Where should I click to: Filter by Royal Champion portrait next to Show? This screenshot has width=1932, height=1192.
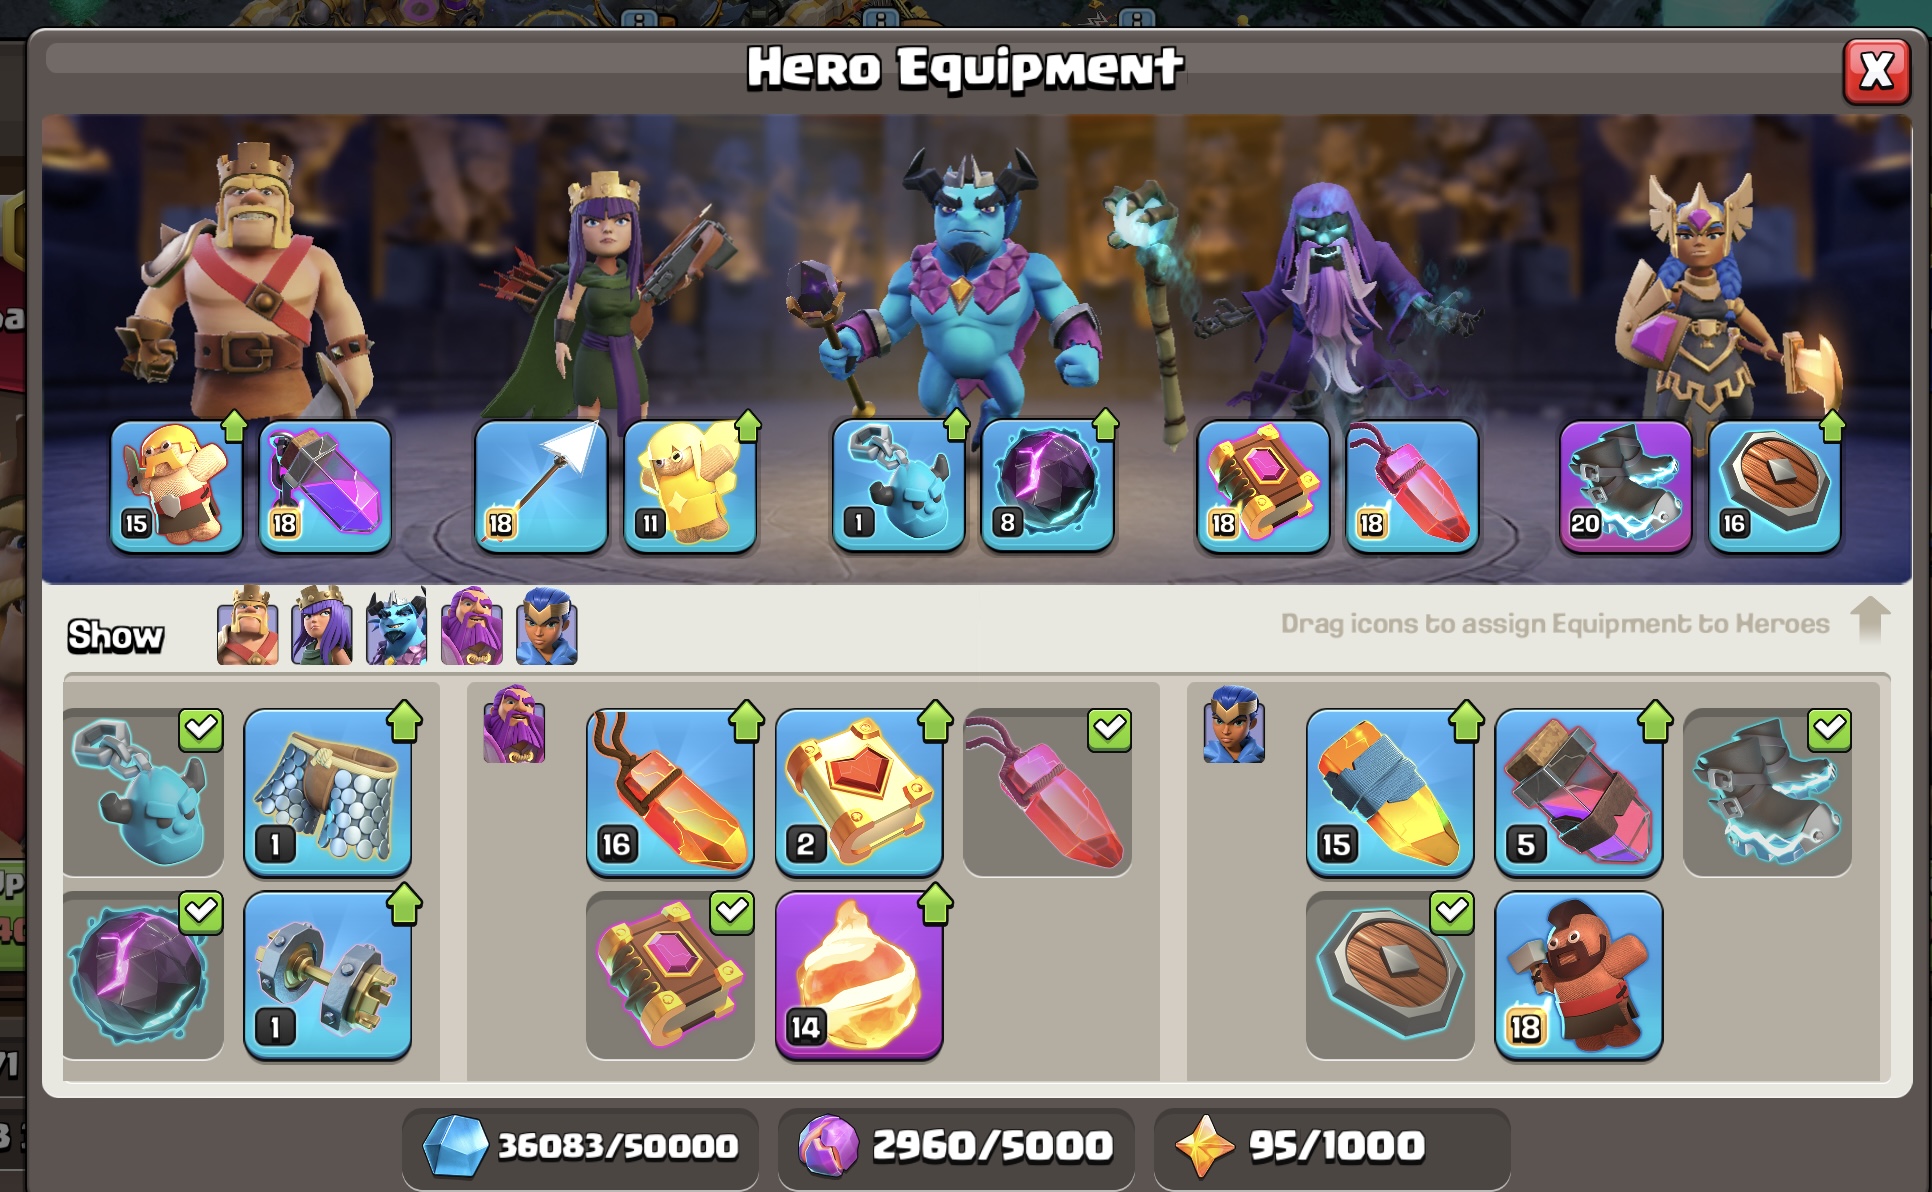547,627
